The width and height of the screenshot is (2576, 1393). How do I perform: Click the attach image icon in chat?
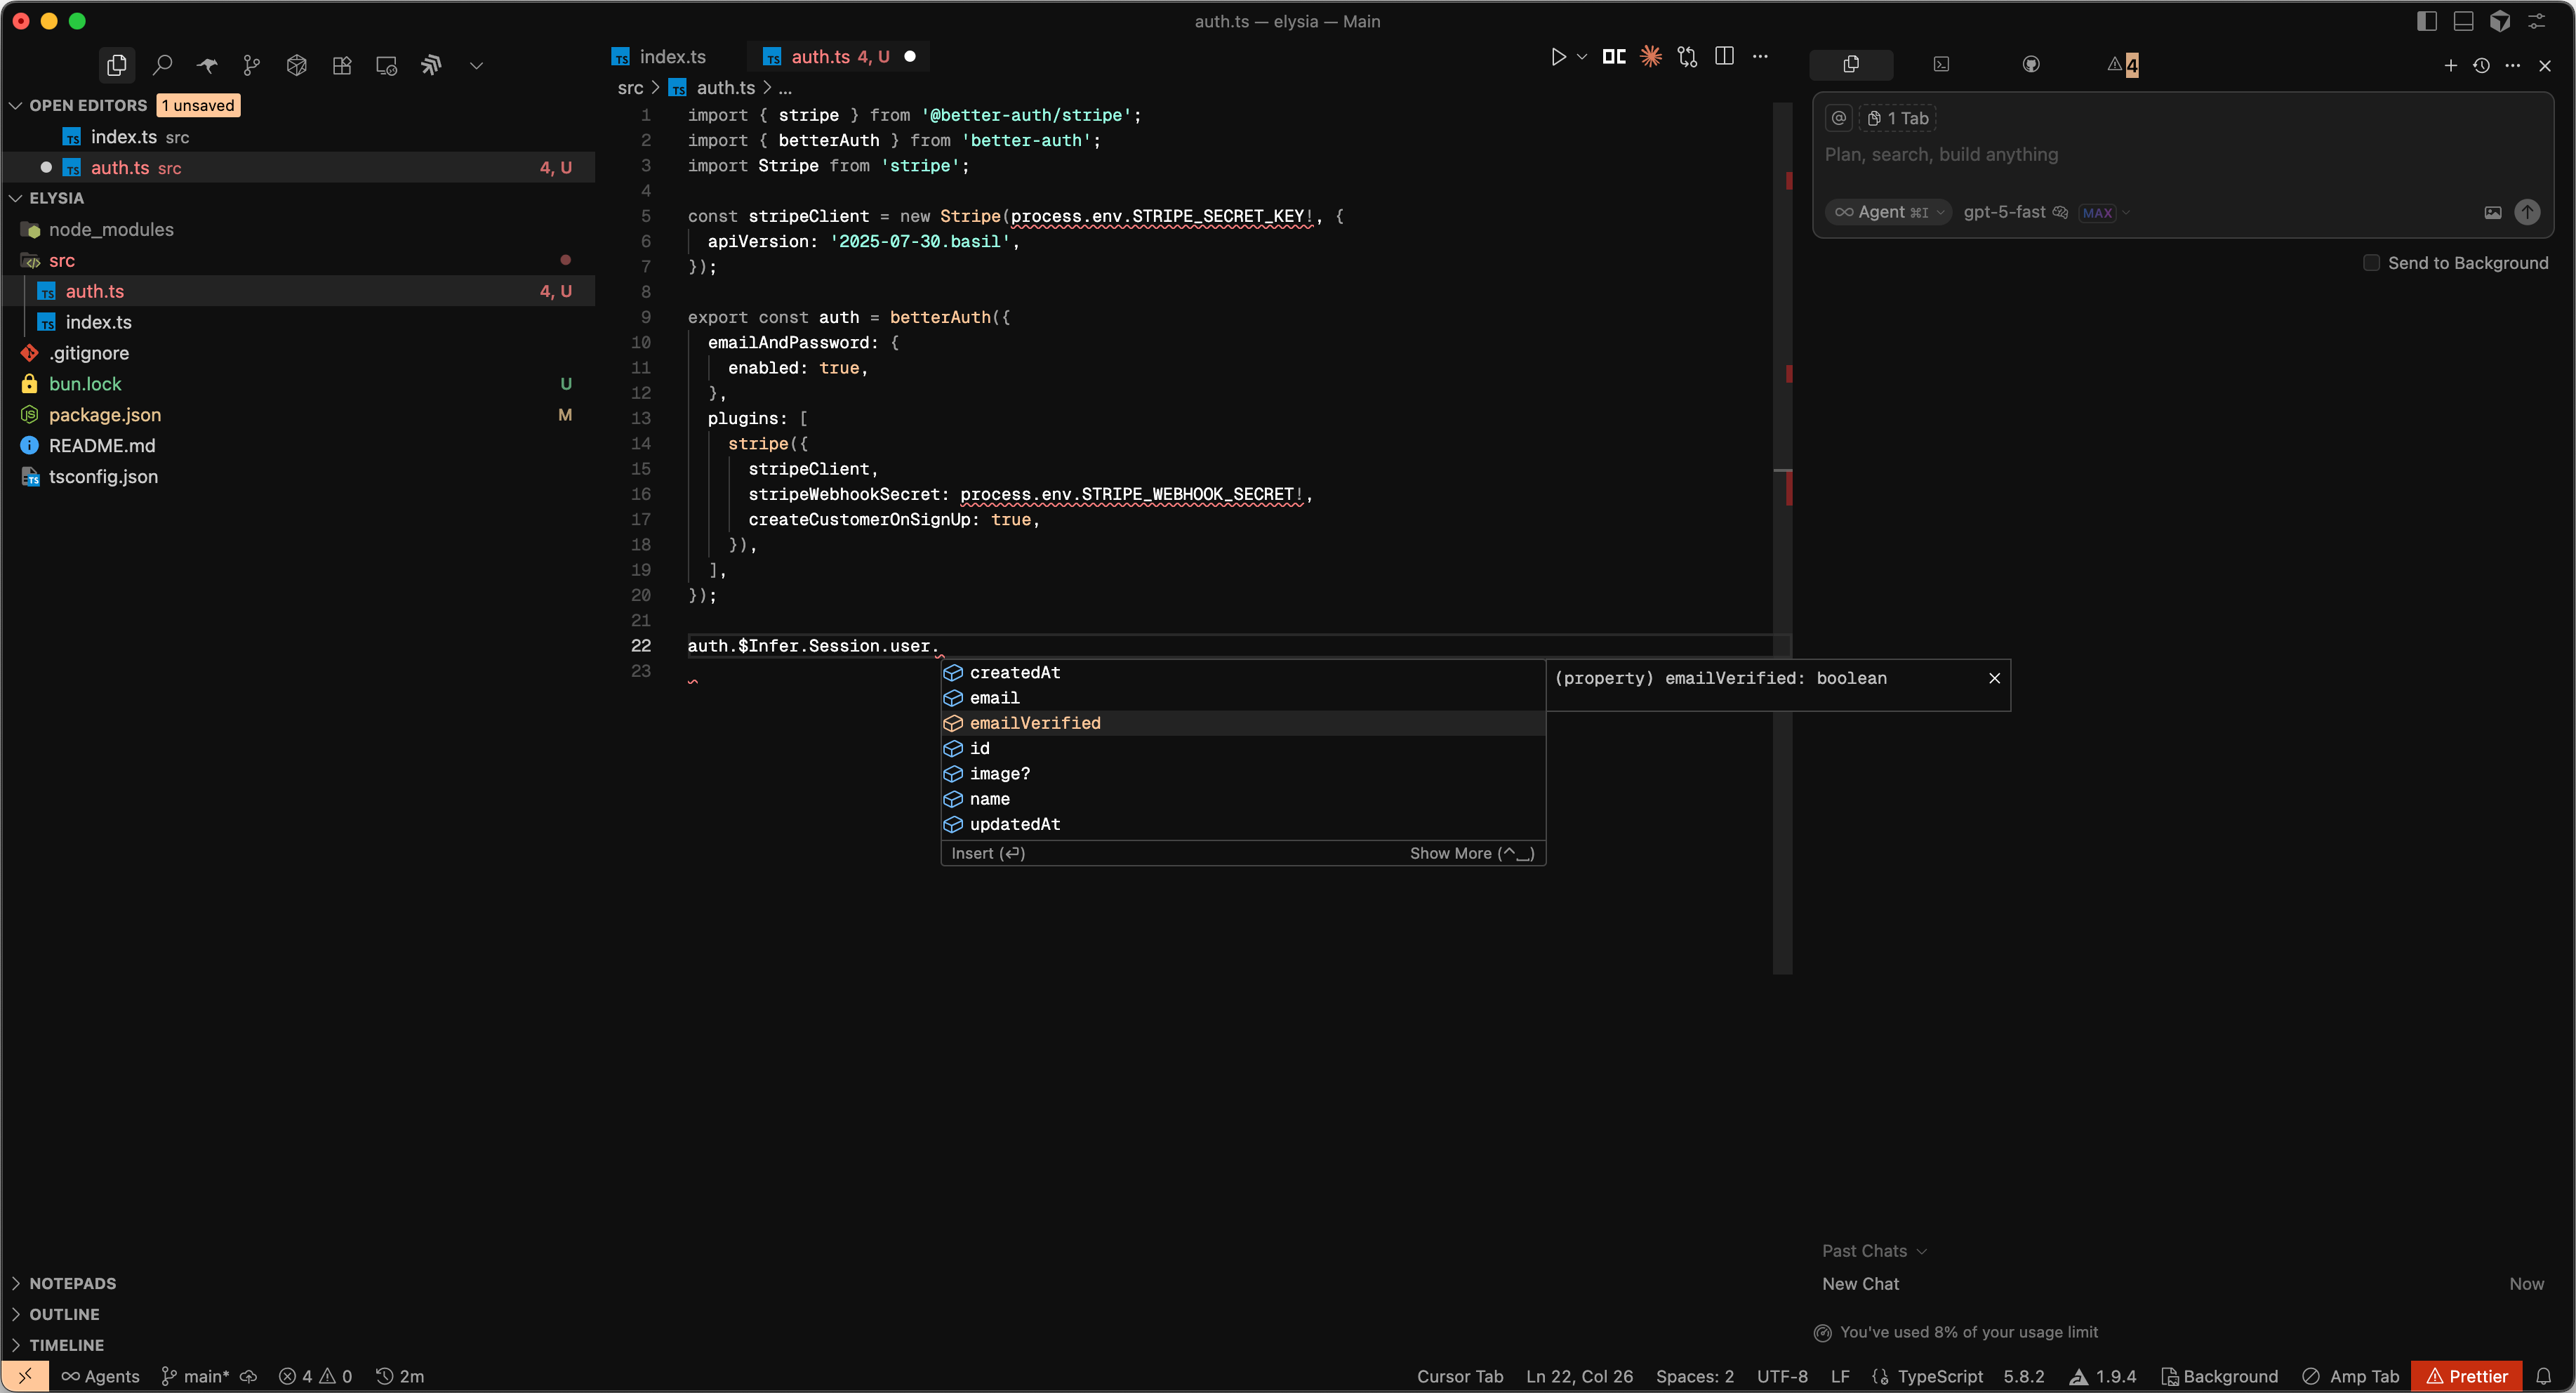pyautogui.click(x=2492, y=212)
